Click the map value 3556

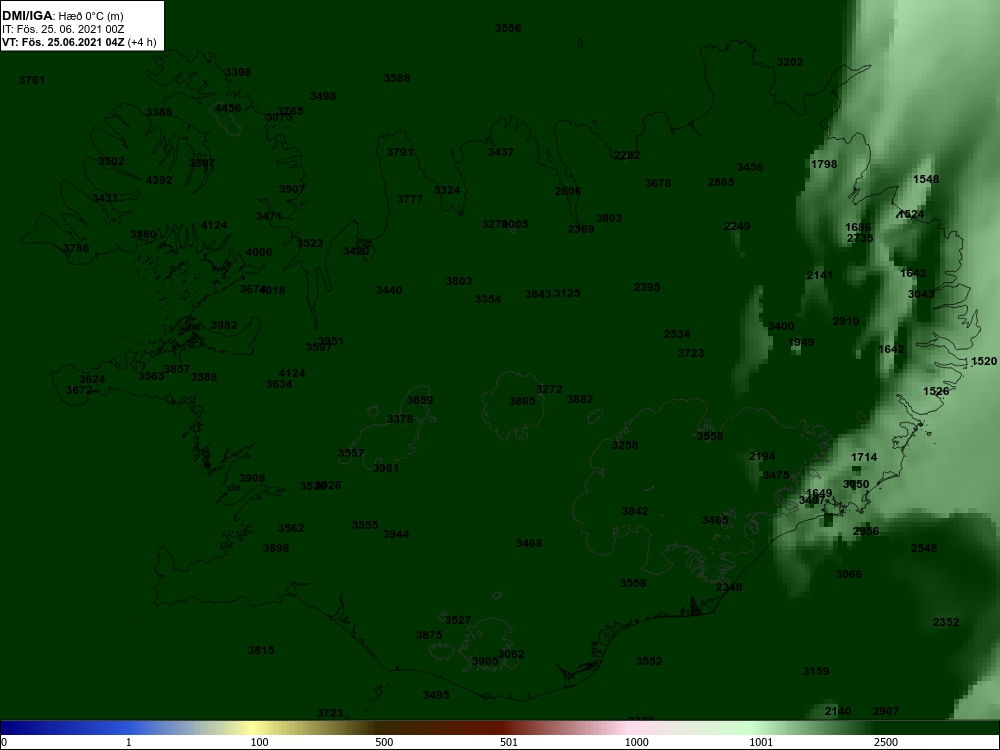[508, 28]
